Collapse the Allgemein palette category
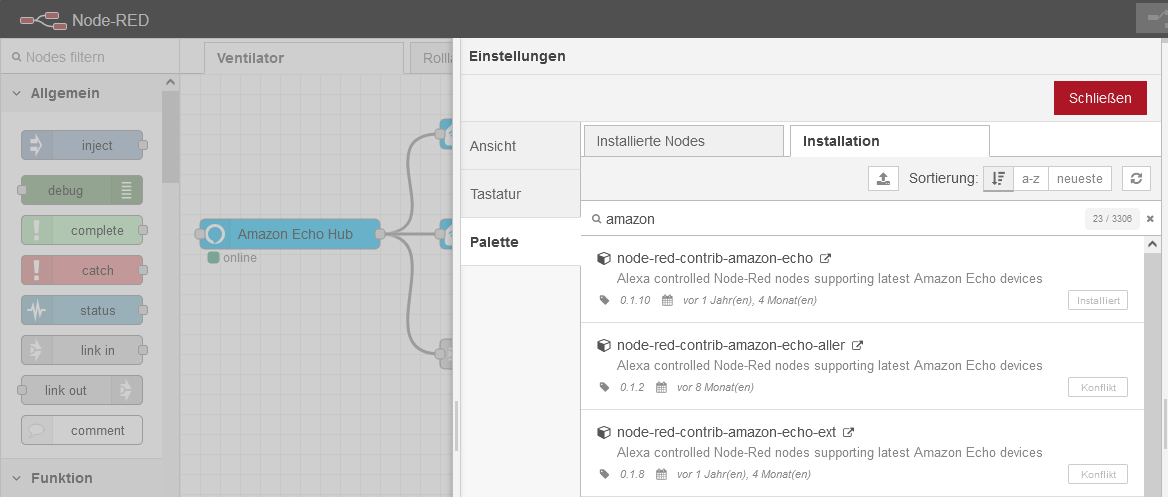The width and height of the screenshot is (1168, 497). pos(16,94)
